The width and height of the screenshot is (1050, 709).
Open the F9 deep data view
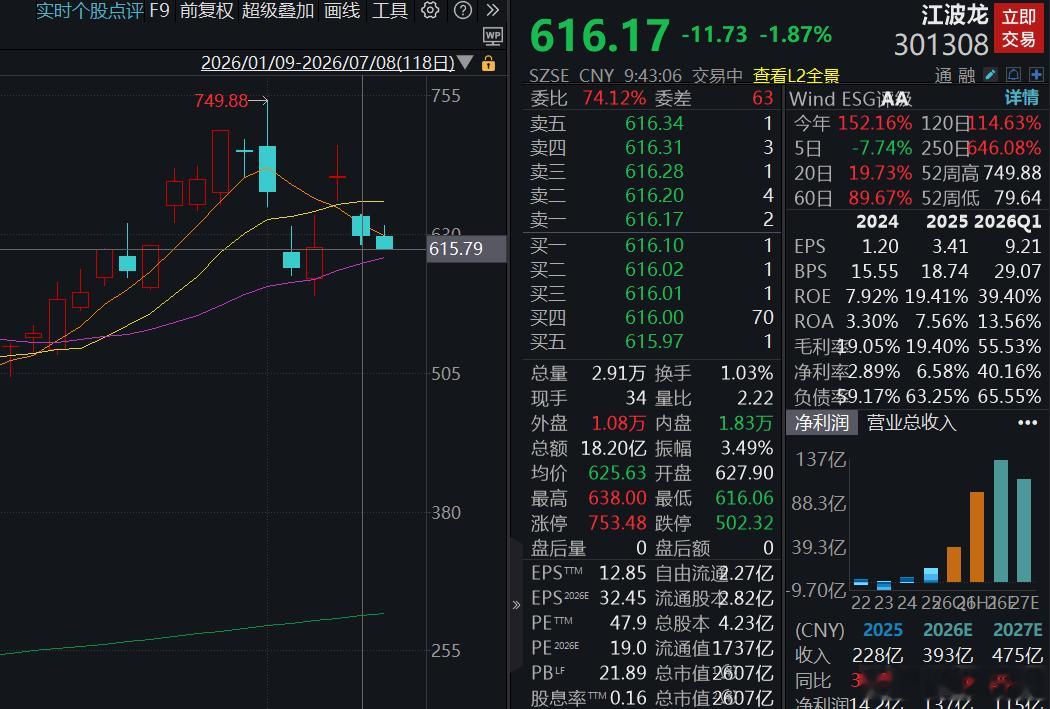(x=159, y=10)
